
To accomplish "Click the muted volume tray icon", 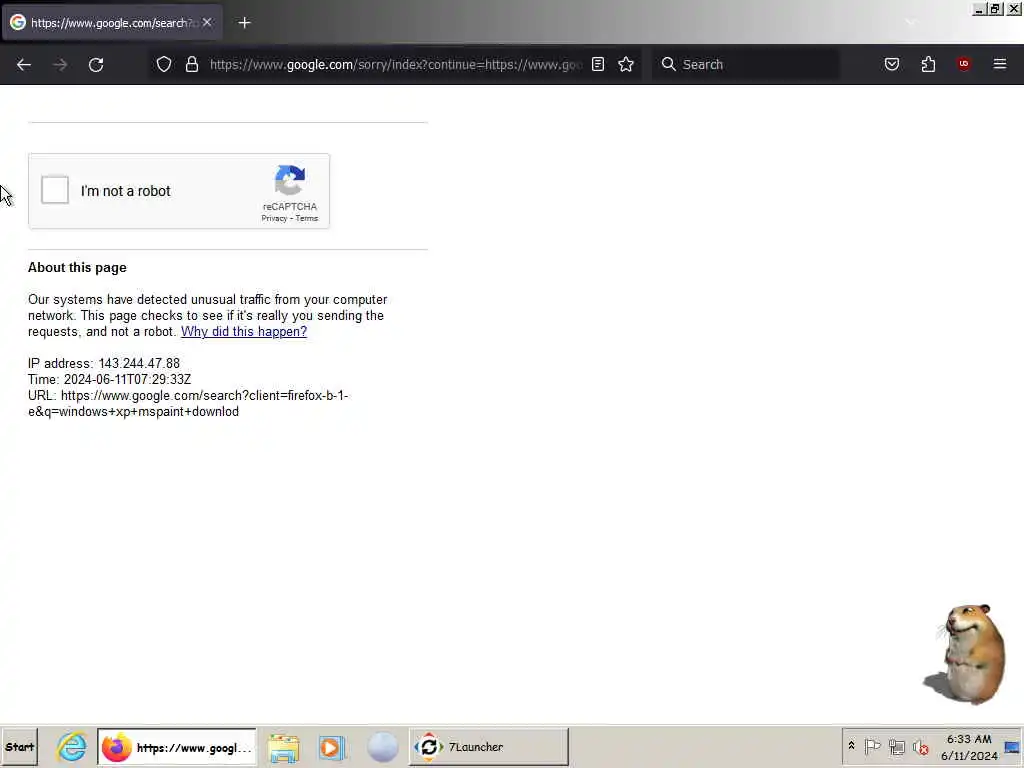I will click(921, 746).
